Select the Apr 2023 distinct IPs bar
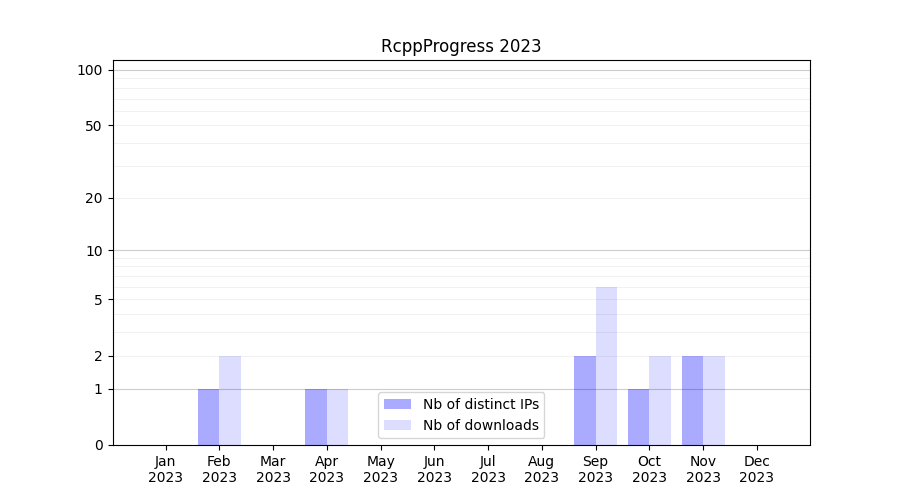The image size is (900, 500). click(x=316, y=417)
